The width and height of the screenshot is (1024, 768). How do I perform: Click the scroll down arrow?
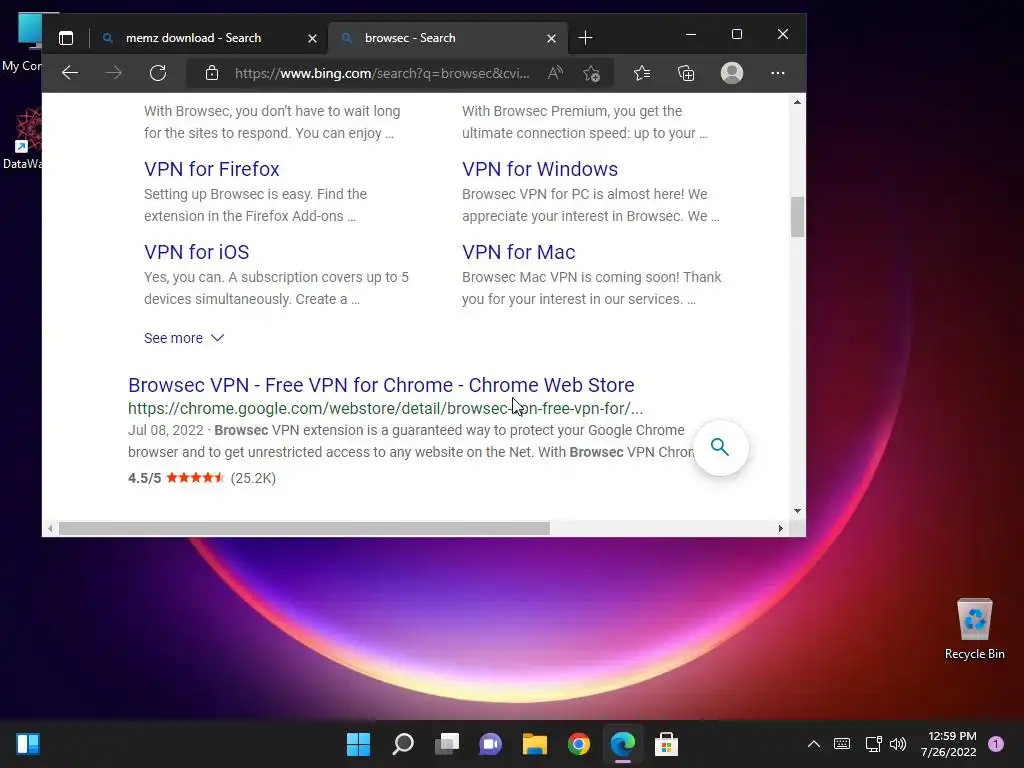(x=797, y=511)
